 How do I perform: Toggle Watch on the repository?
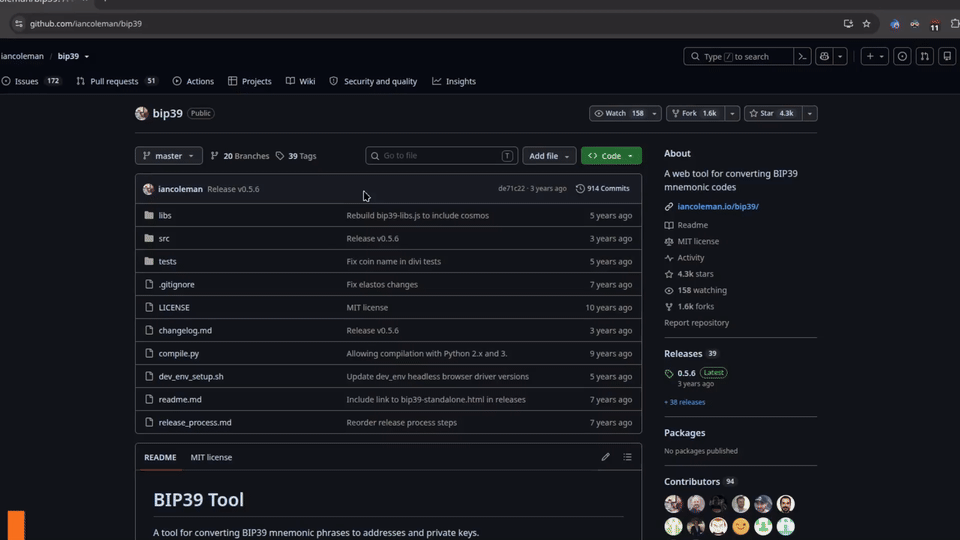[618, 113]
